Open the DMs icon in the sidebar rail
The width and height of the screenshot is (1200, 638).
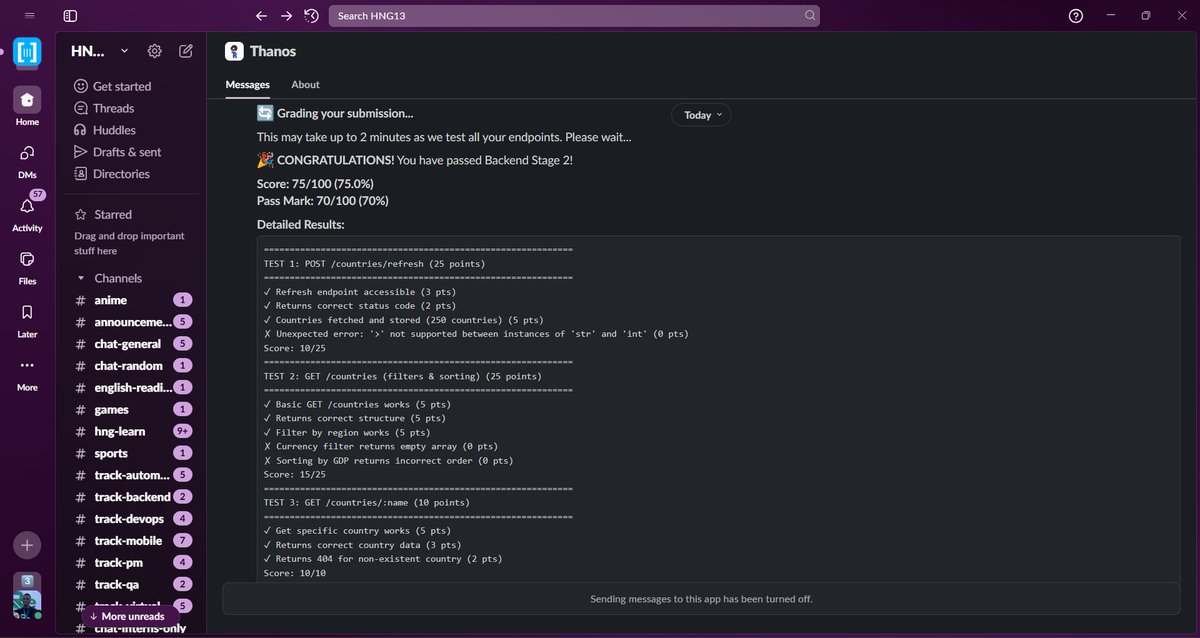point(26,153)
